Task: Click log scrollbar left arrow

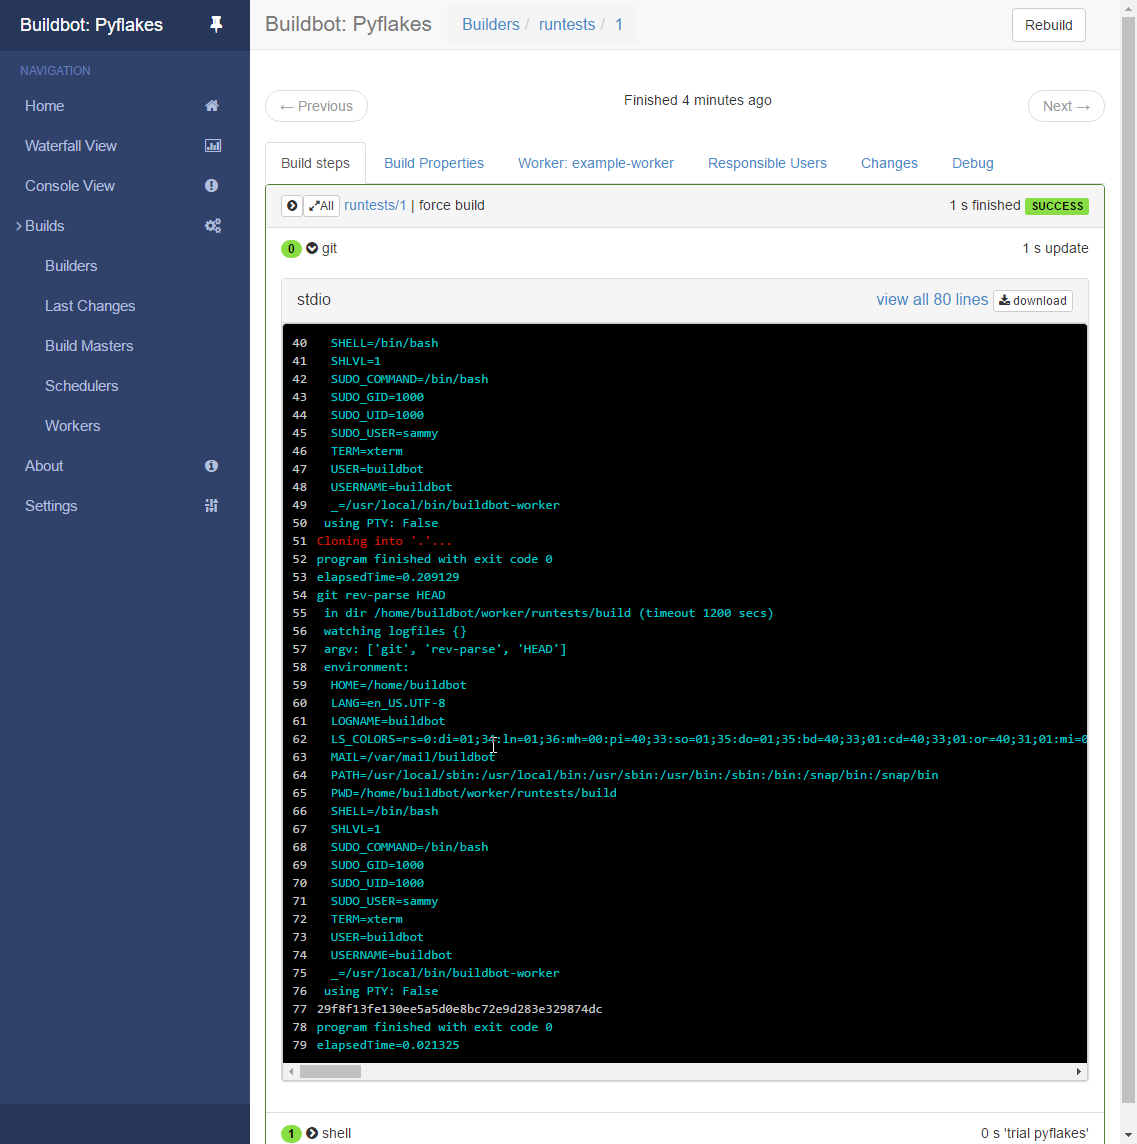Action: (291, 1072)
